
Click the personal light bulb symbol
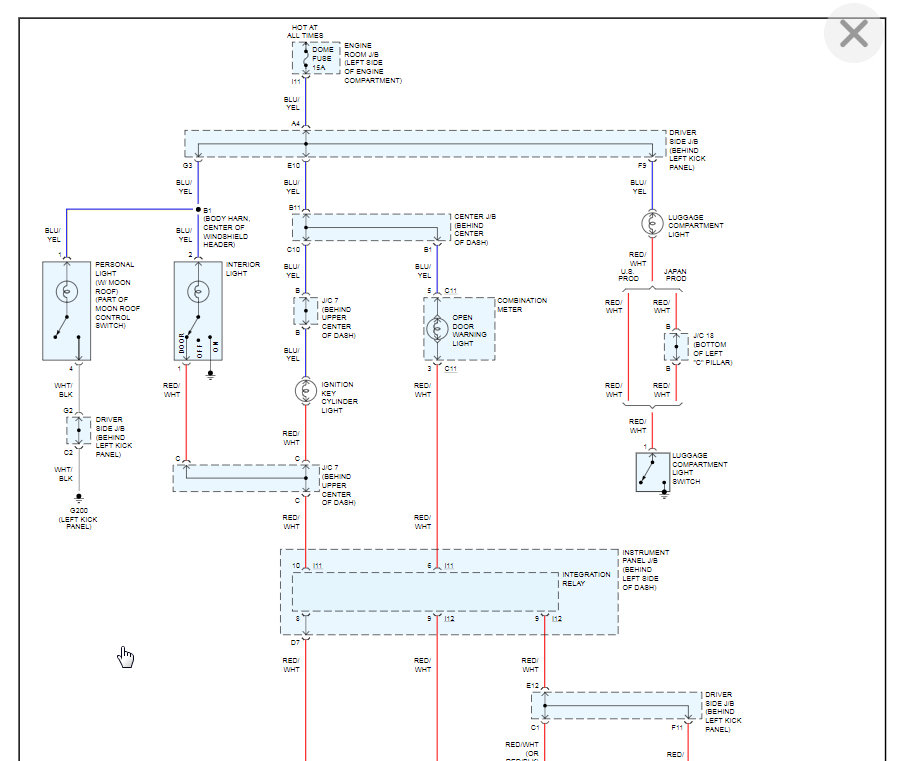67,291
